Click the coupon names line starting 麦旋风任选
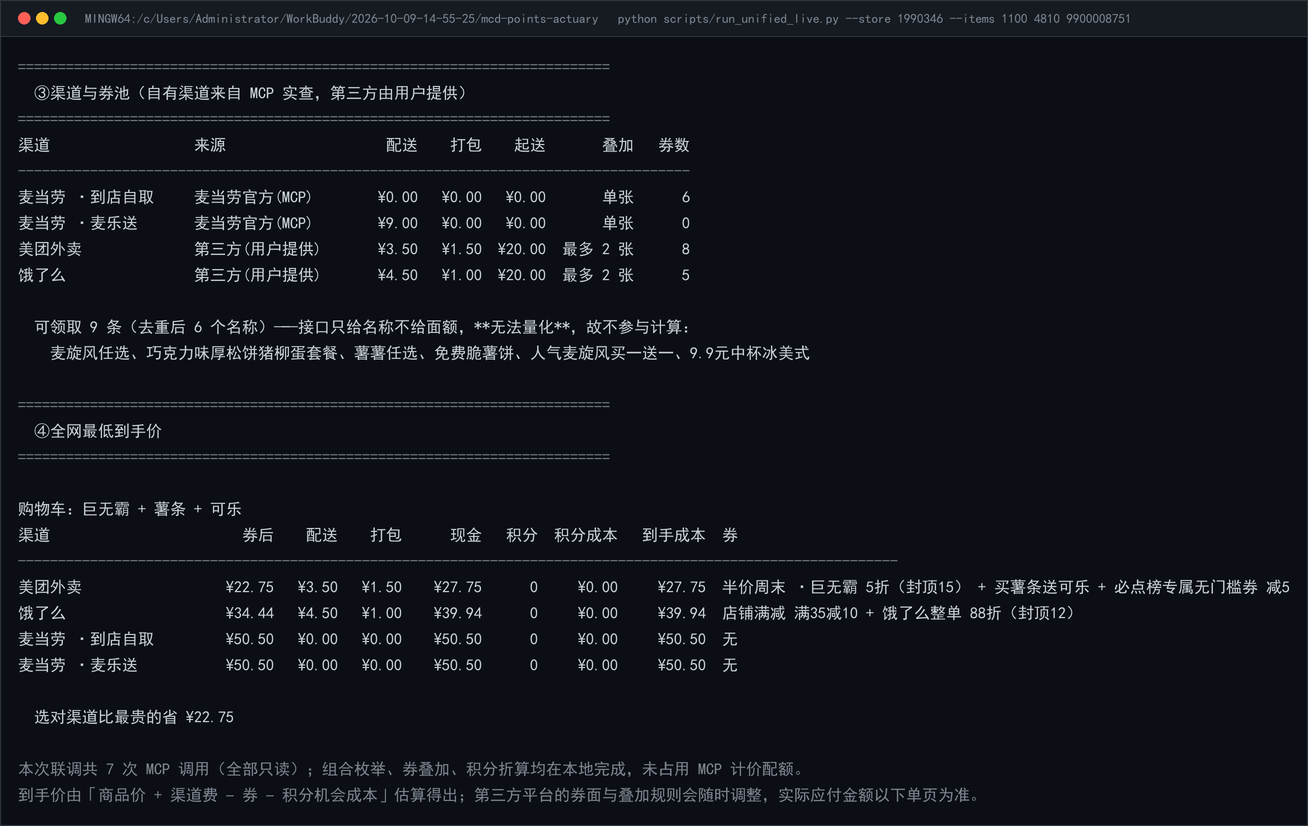The height and width of the screenshot is (826, 1308). (430, 353)
